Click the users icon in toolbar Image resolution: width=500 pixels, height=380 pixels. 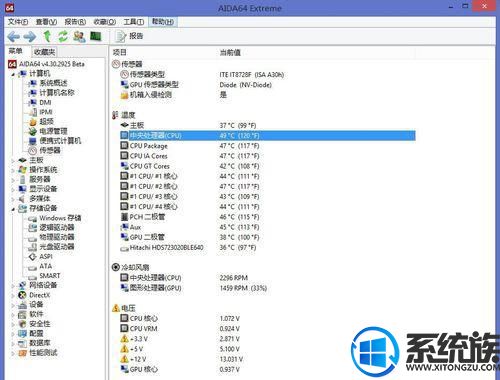(79, 36)
